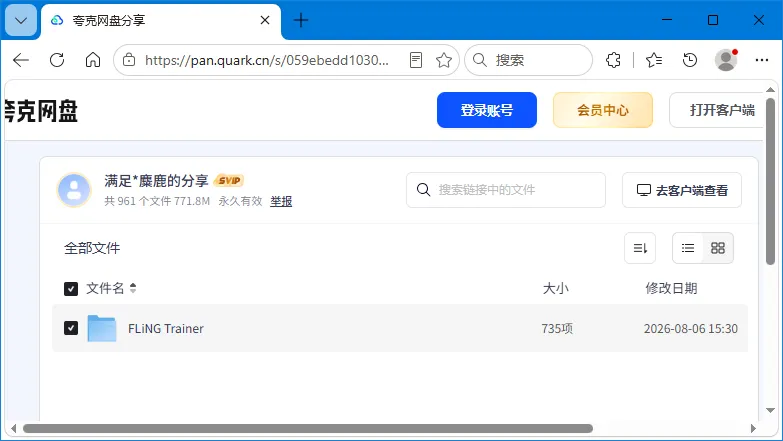783x441 pixels.
Task: Focus the browser 搜索 box
Action: [x=528, y=60]
